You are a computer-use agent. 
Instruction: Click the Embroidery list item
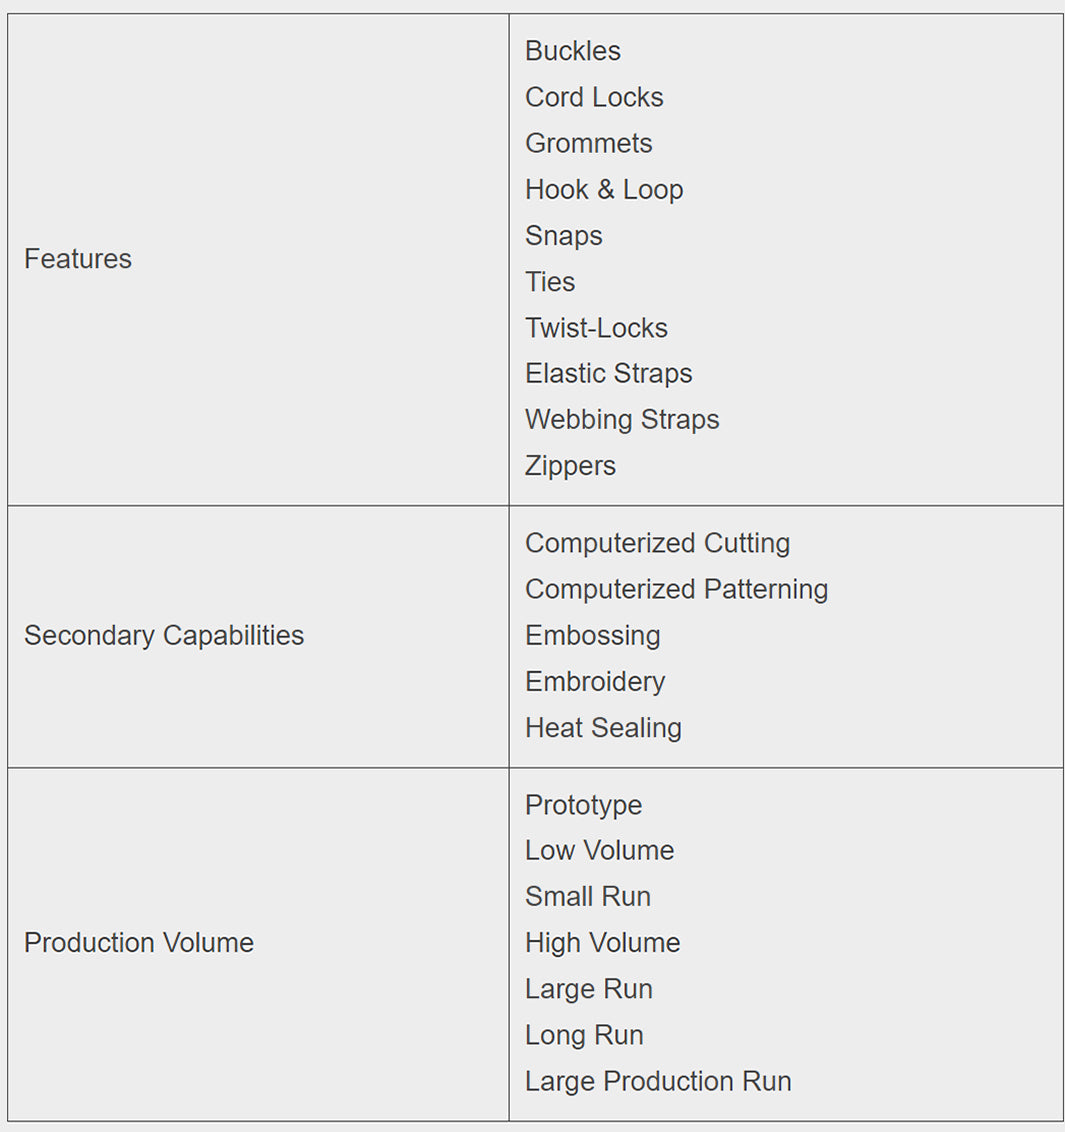(595, 682)
